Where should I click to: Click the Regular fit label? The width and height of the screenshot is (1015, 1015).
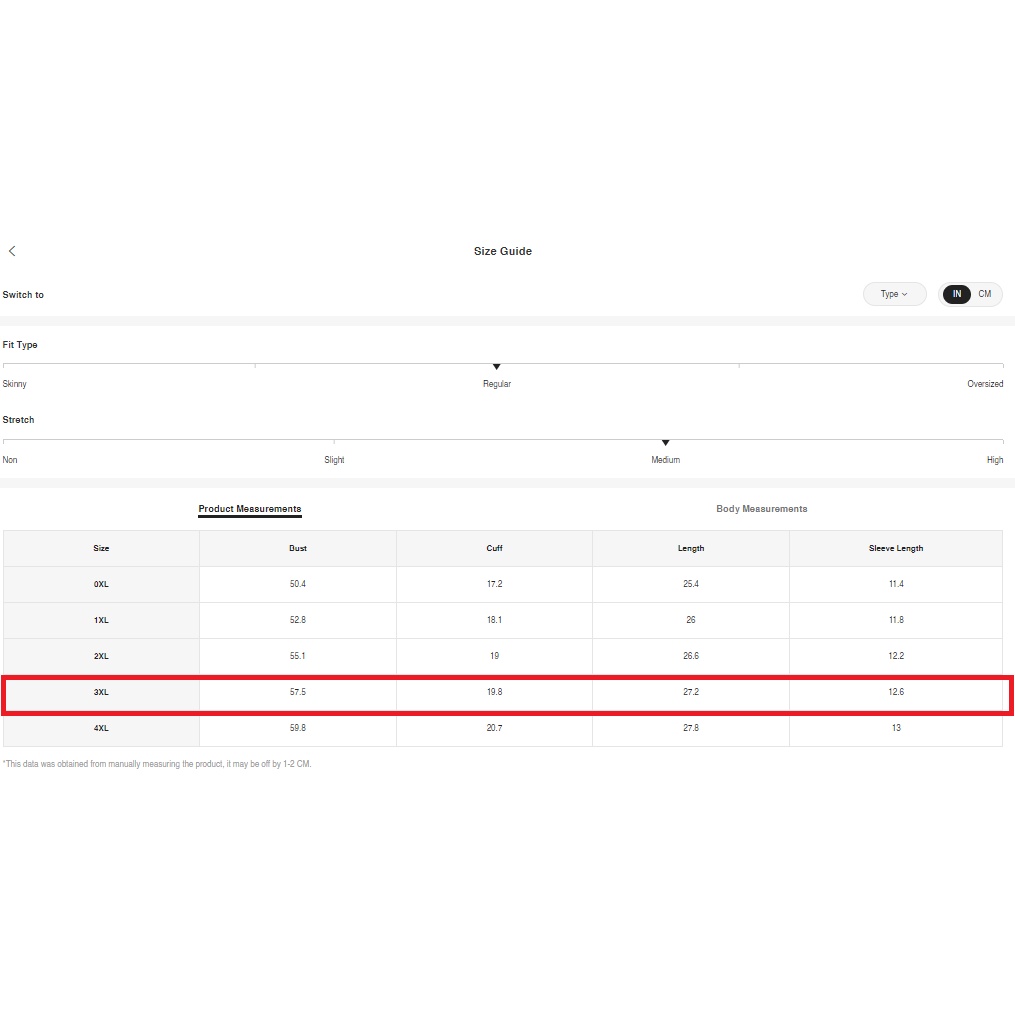click(496, 384)
